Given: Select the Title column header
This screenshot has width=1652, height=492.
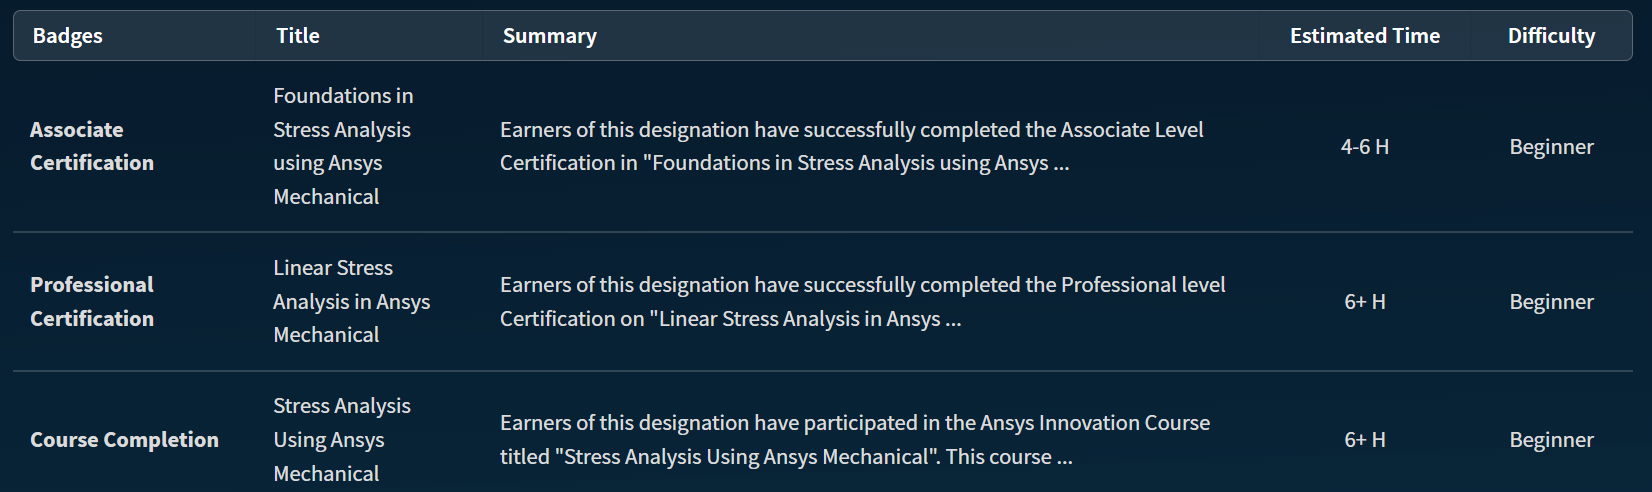Looking at the screenshot, I should [297, 36].
